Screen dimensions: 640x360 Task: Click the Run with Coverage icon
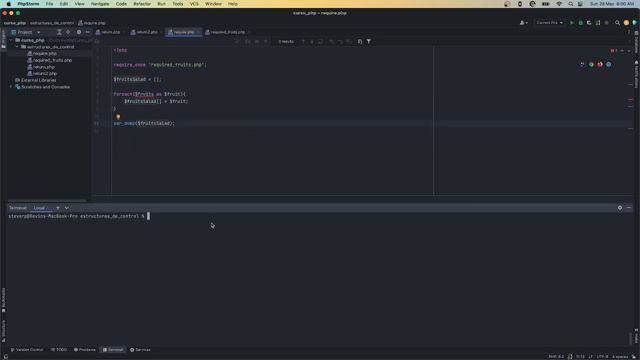coord(589,23)
